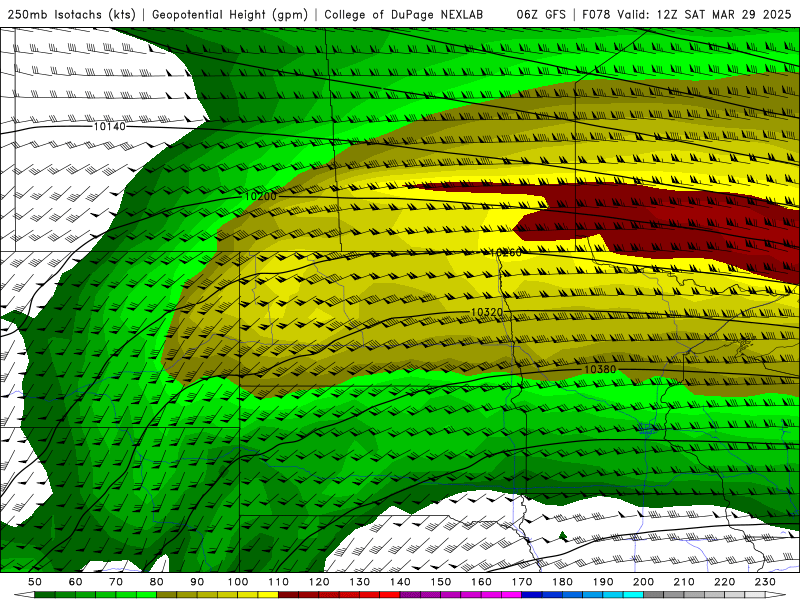
Task: Click the 230 value on the color scale
Action: (765, 582)
